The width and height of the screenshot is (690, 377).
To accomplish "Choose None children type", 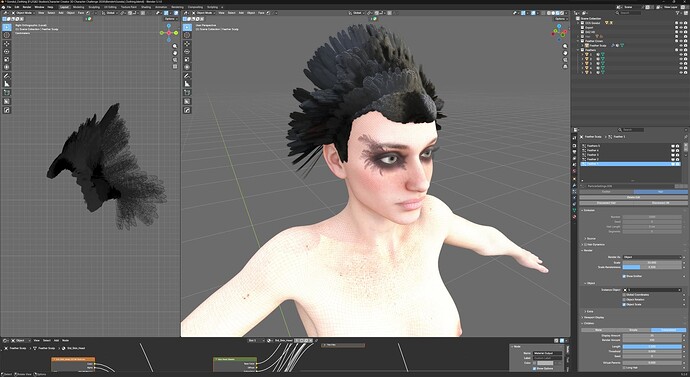I will [x=598, y=330].
